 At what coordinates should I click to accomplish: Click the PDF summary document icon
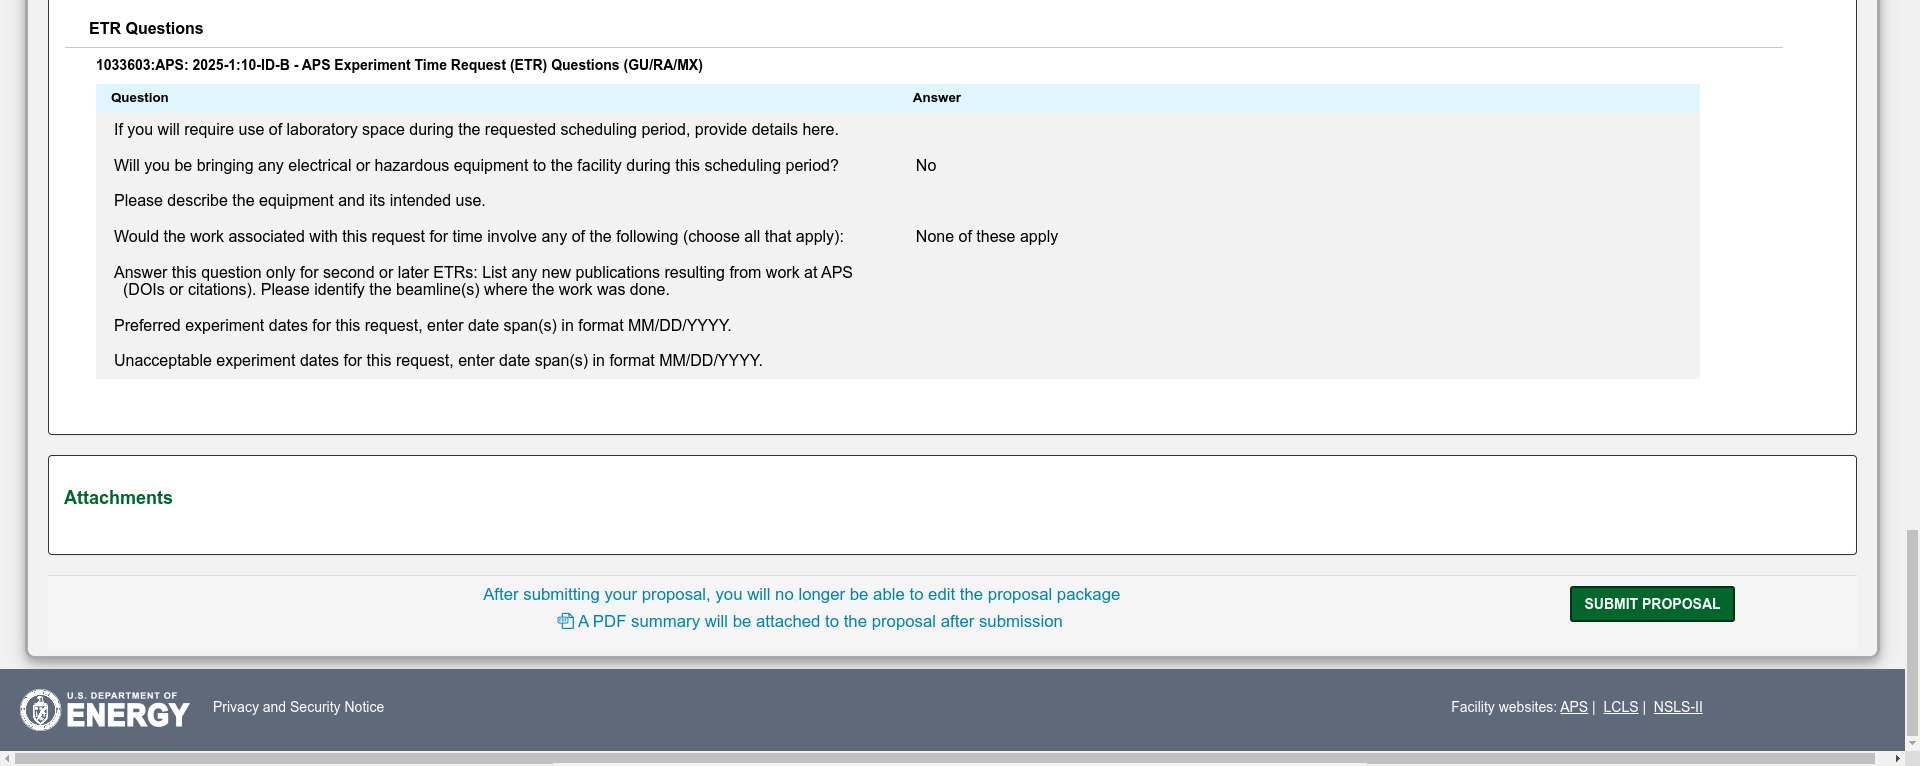pyautogui.click(x=565, y=621)
